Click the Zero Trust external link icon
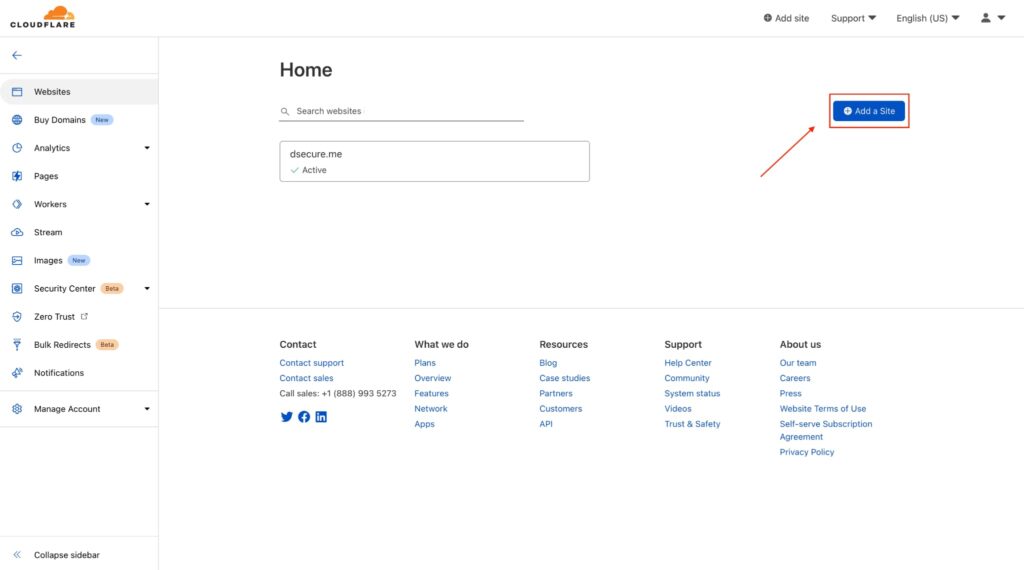Image resolution: width=1024 pixels, height=570 pixels. tap(84, 317)
